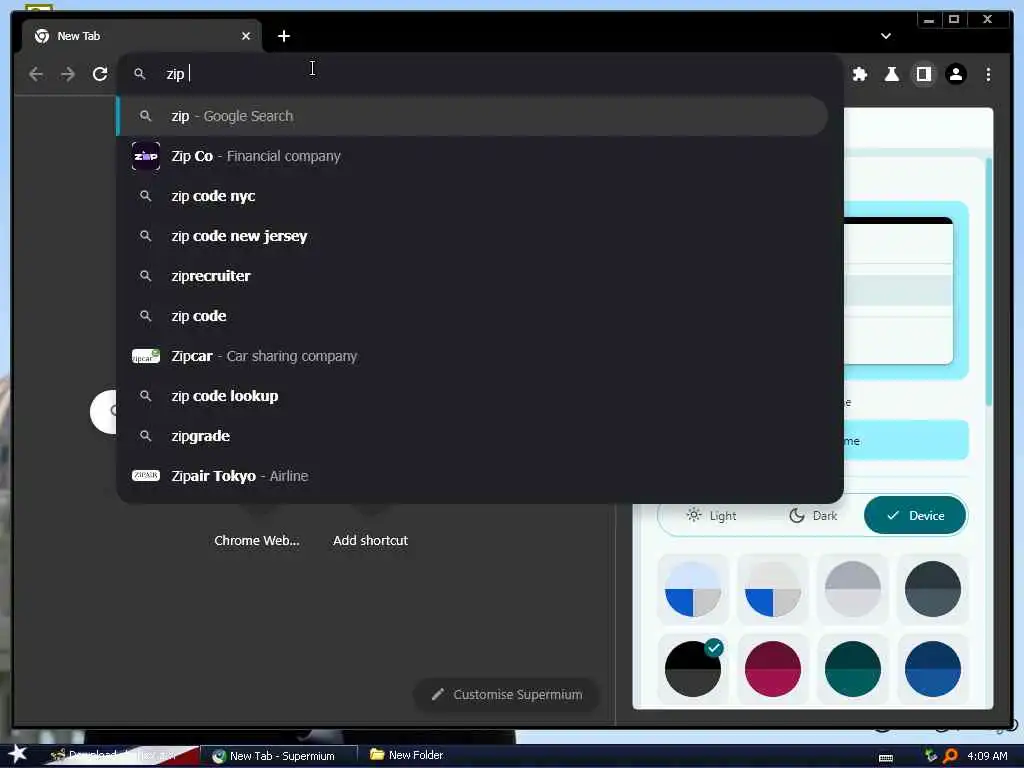Switch theme mode to Dark
The height and width of the screenshot is (768, 1024).
(812, 515)
